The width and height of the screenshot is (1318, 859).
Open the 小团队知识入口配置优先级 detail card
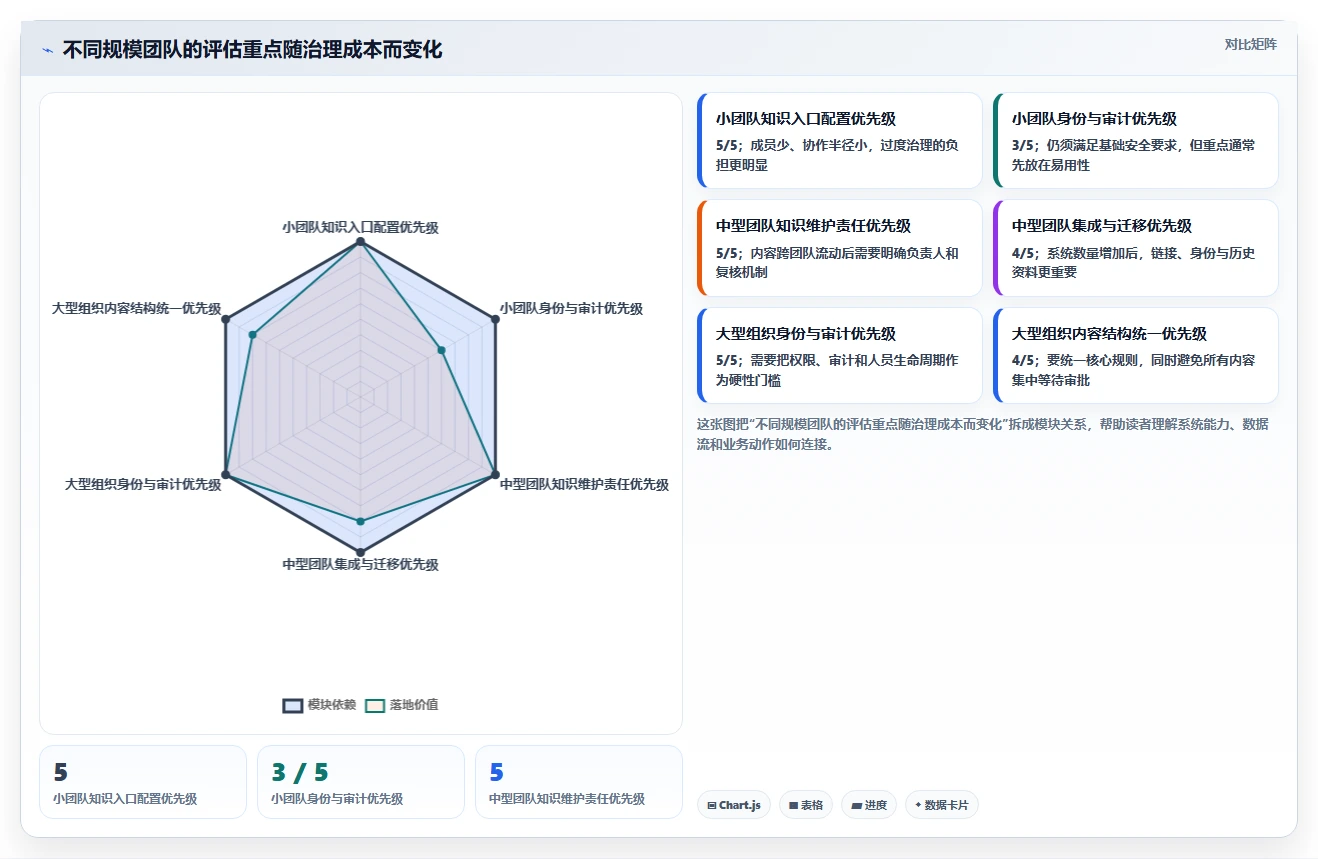click(x=839, y=141)
